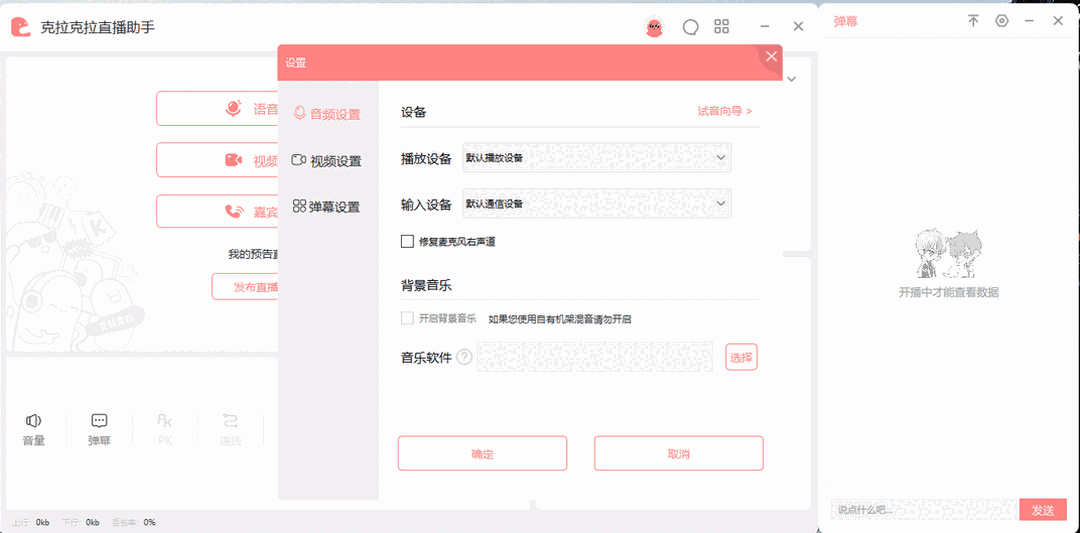The image size is (1080, 533).
Task: Click the microphone icon on 语音 button
Action: (x=234, y=109)
